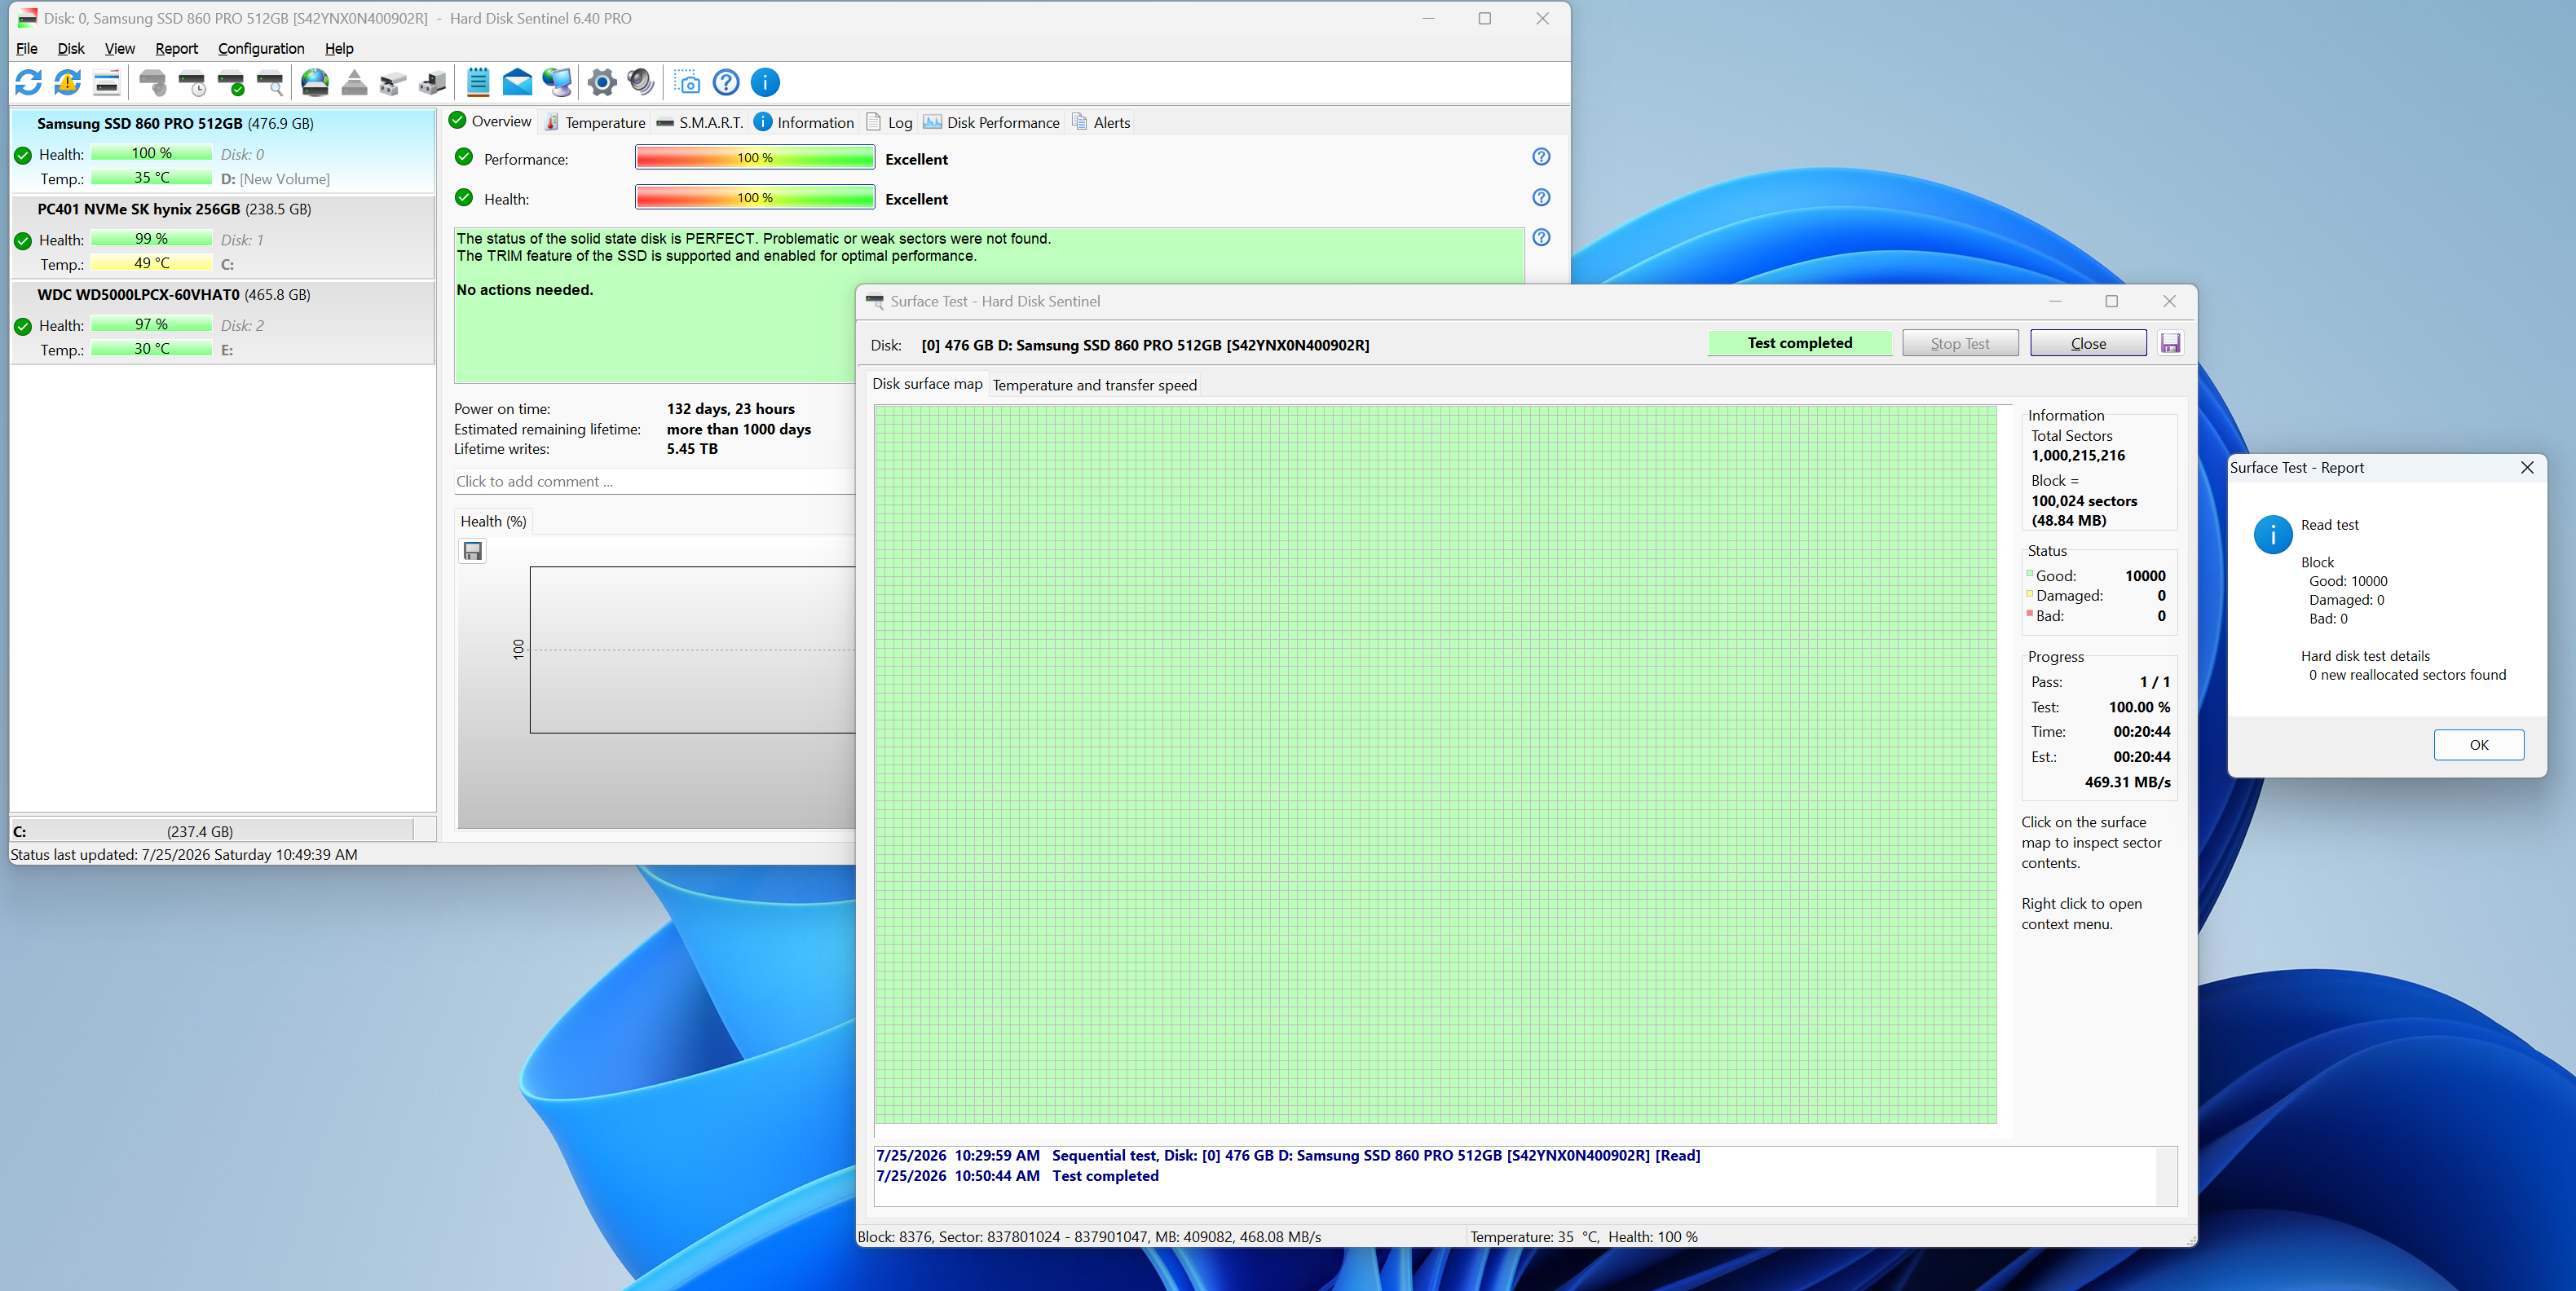Click the blue notepad report icon
2576x1291 pixels.
478,82
